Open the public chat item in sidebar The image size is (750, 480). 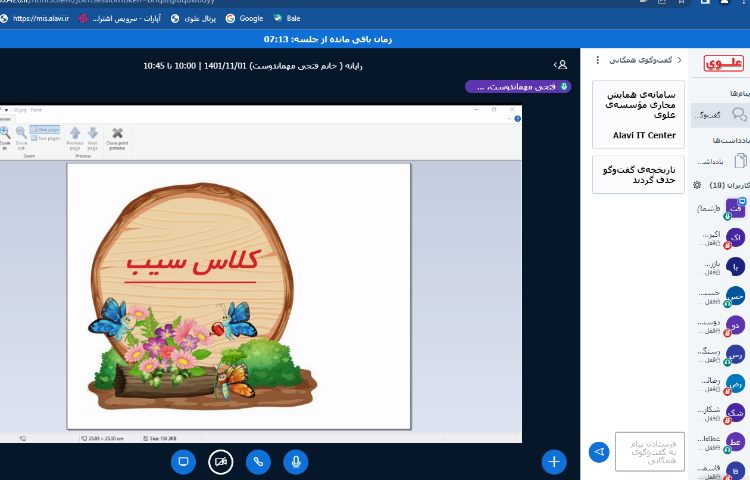(x=721, y=115)
